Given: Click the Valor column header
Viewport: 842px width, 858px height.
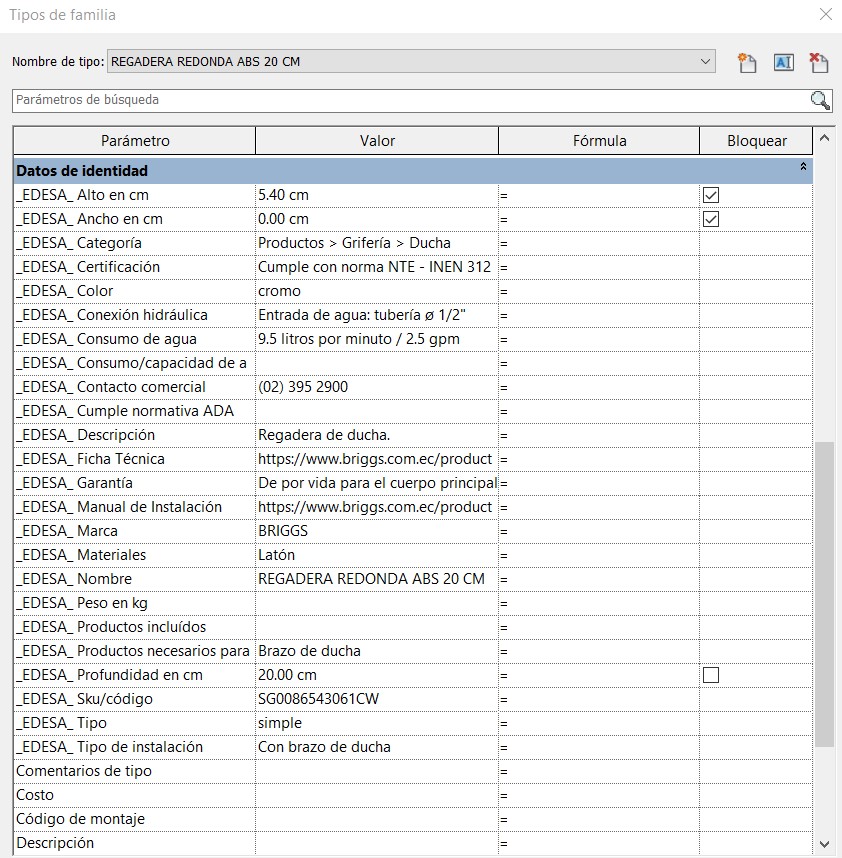Looking at the screenshot, I should point(377,141).
